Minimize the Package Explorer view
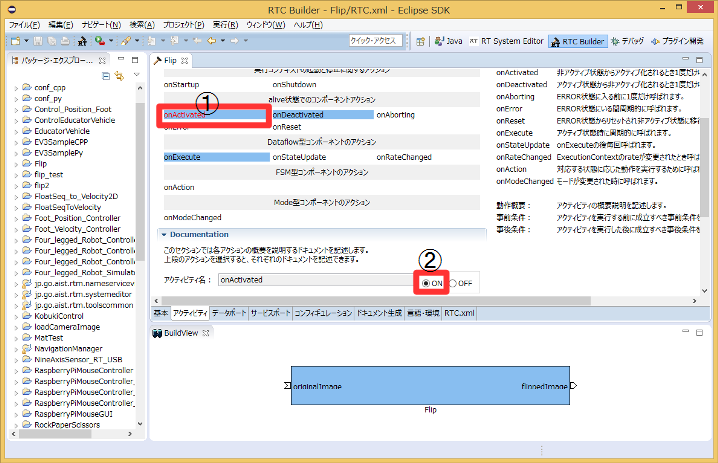Screen dimensions: 718x463 coord(121,59)
